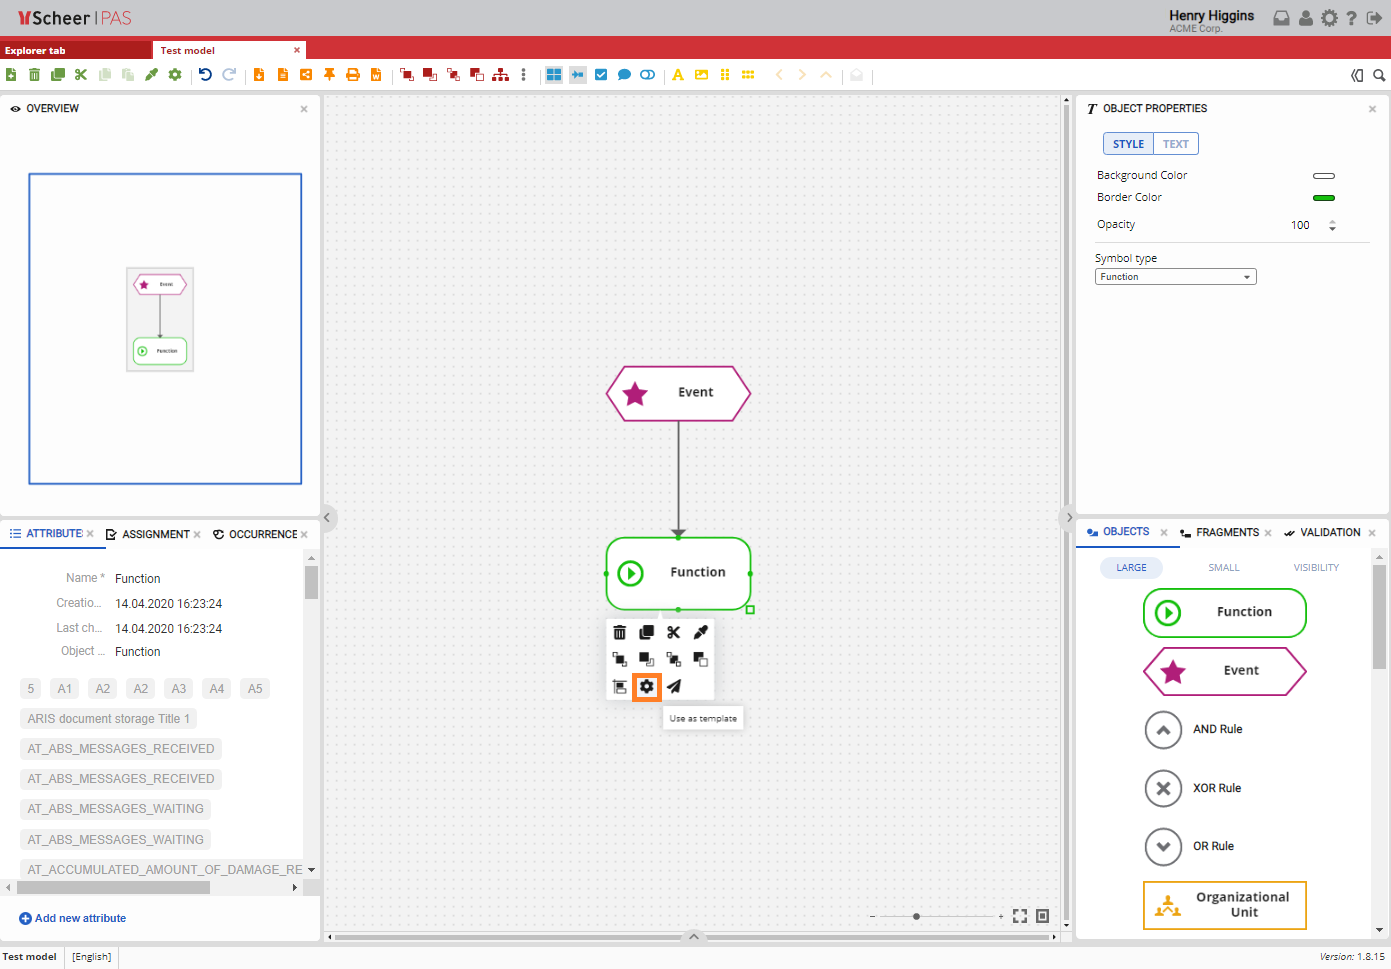1391x969 pixels.
Task: Select the LARGE objects view option
Action: click(1132, 568)
